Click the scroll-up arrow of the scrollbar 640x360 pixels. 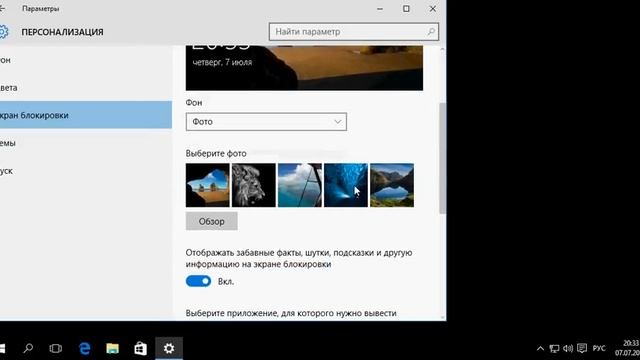pos(442,49)
